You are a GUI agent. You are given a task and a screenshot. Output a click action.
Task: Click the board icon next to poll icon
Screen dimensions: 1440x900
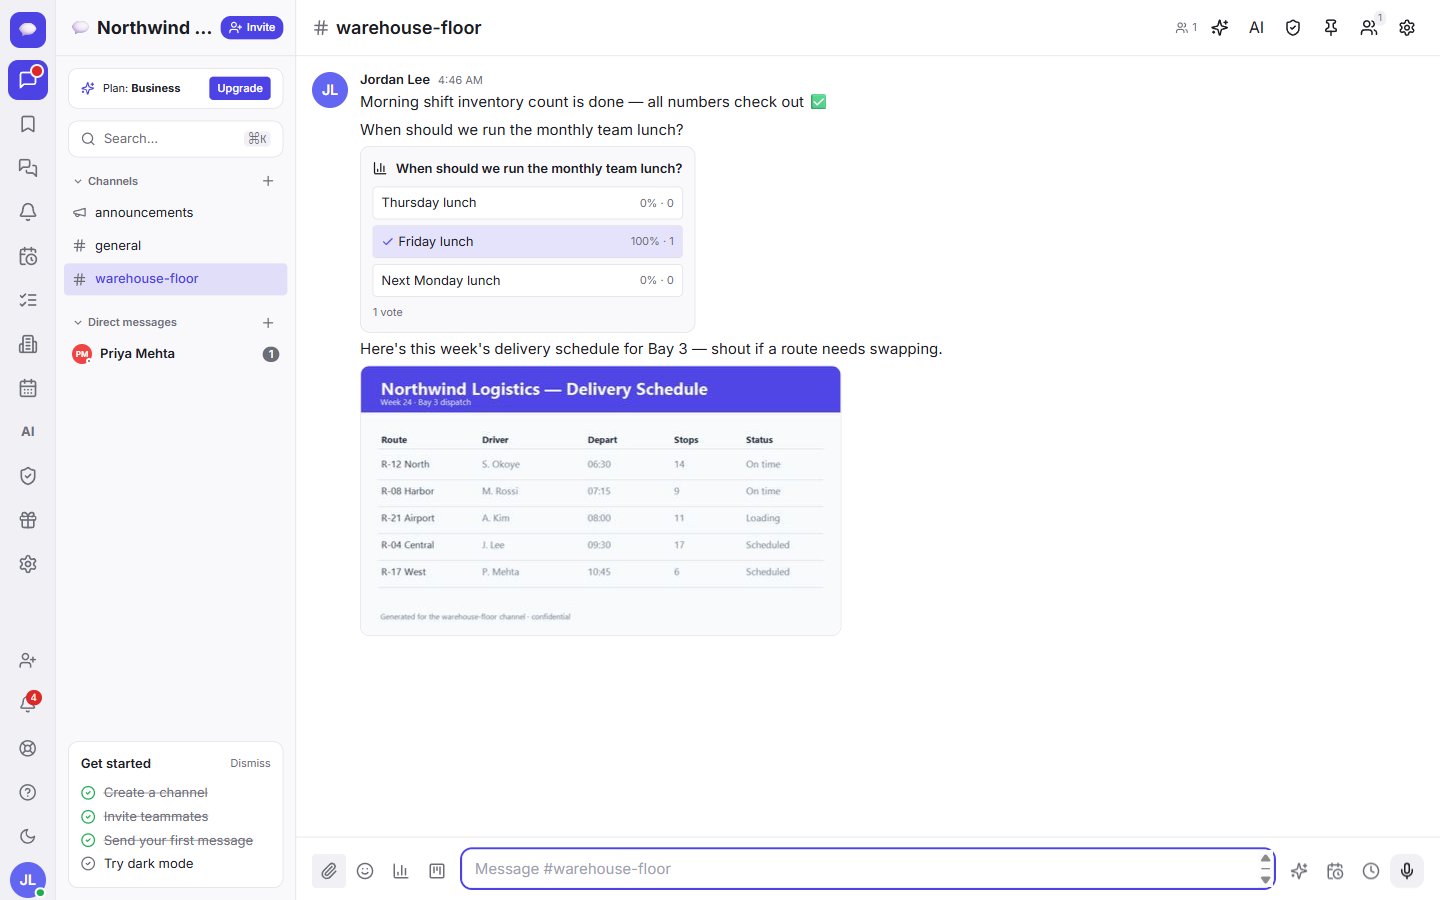coord(437,871)
